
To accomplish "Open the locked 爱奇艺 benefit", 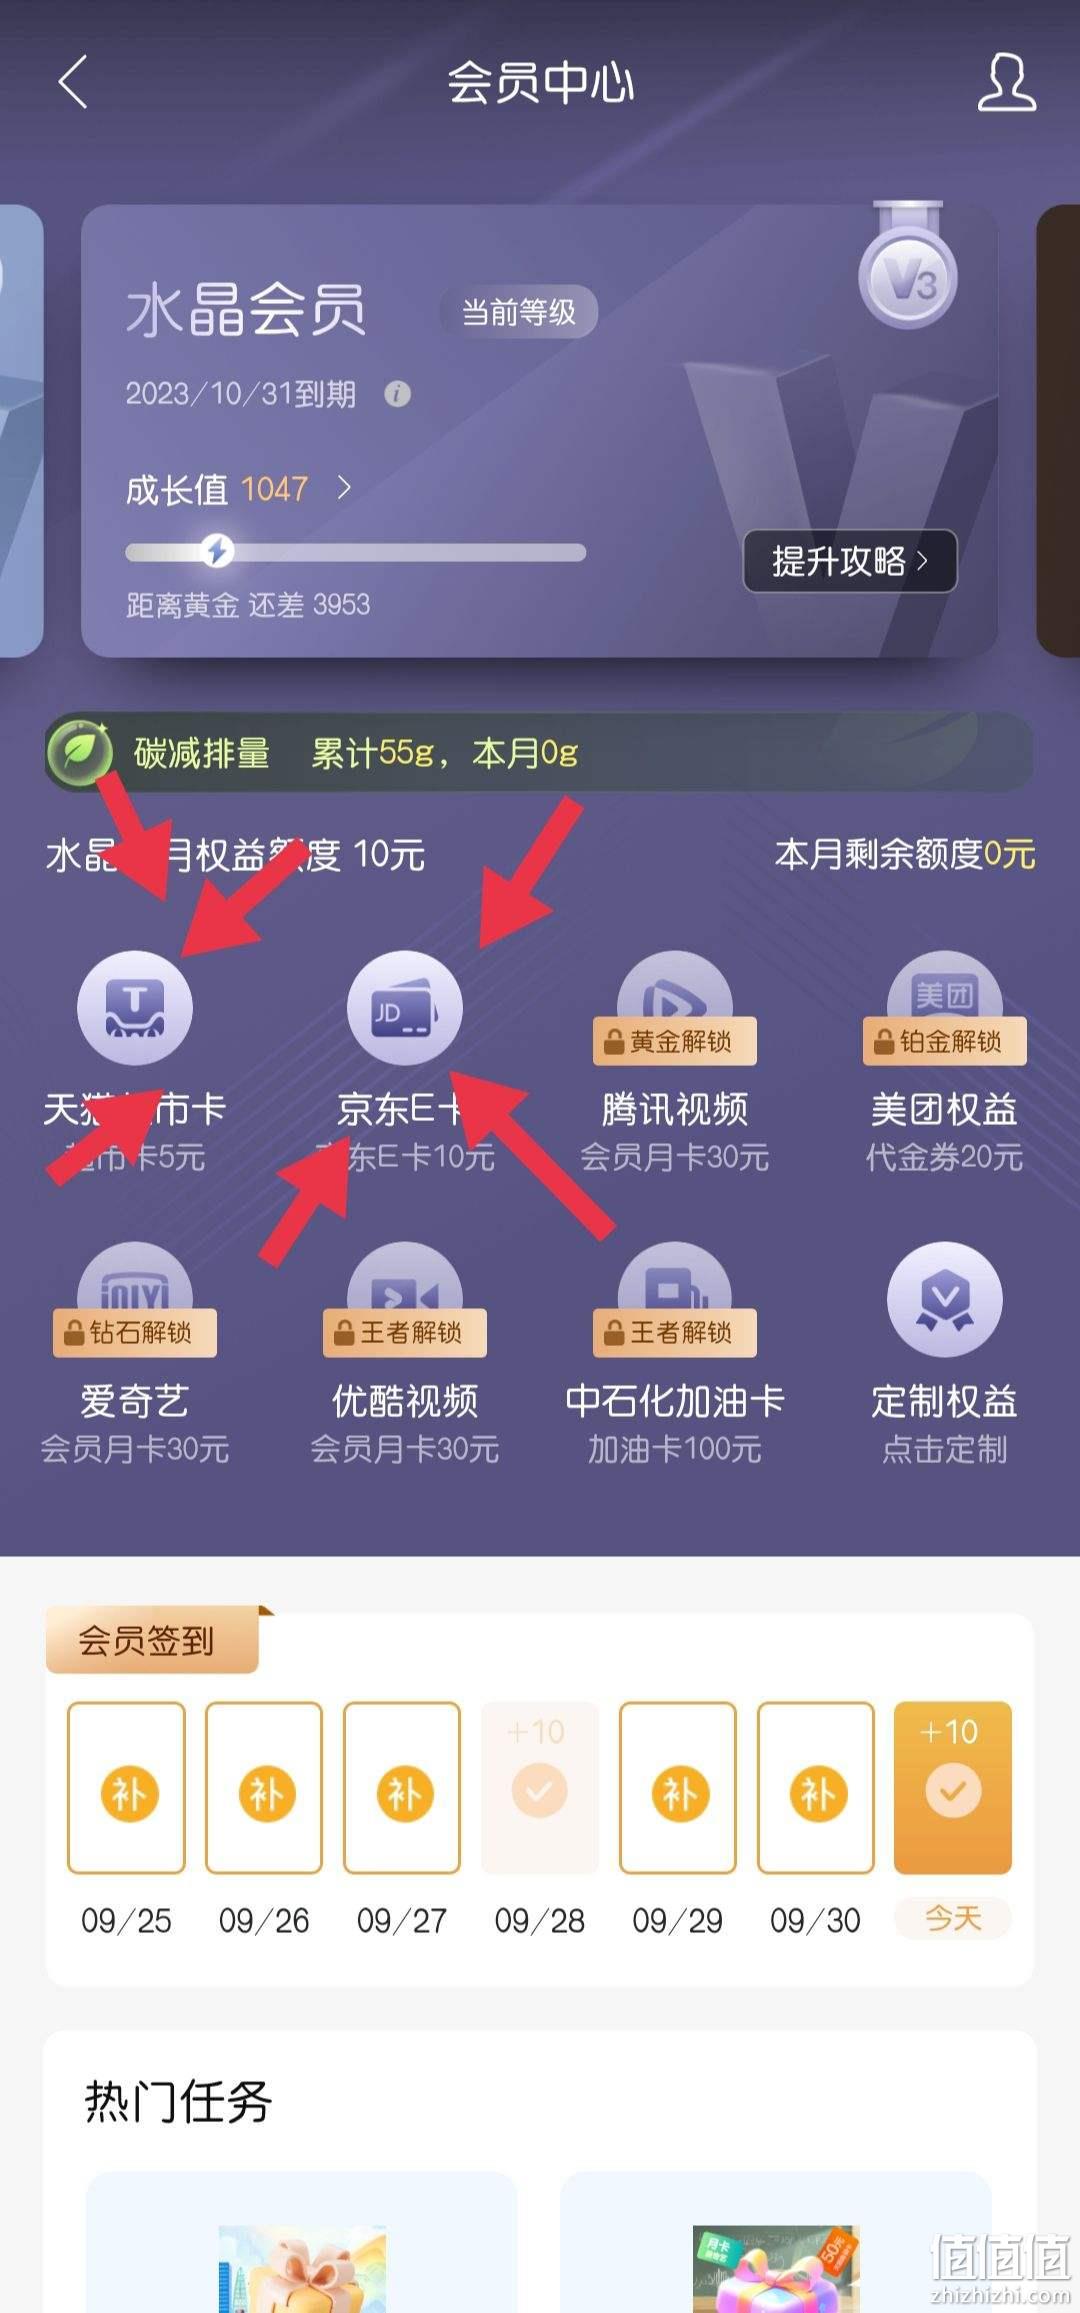I will point(135,1354).
